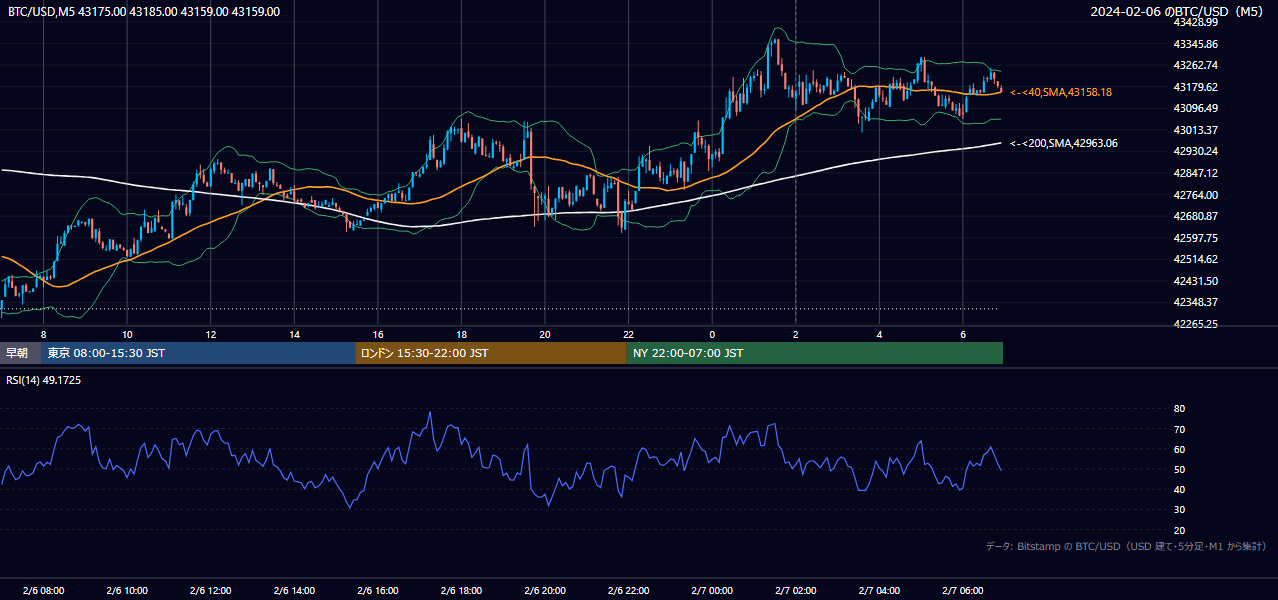Click price axis value 43013.37

pos(1195,130)
